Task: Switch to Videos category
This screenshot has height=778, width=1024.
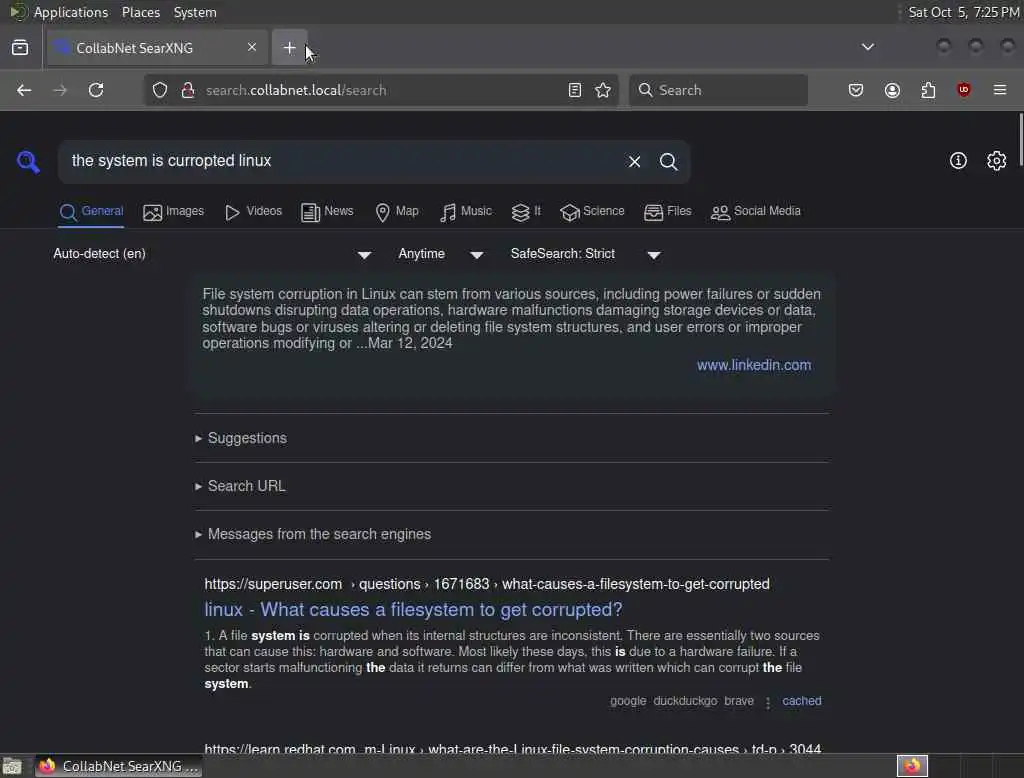Action: [x=253, y=212]
